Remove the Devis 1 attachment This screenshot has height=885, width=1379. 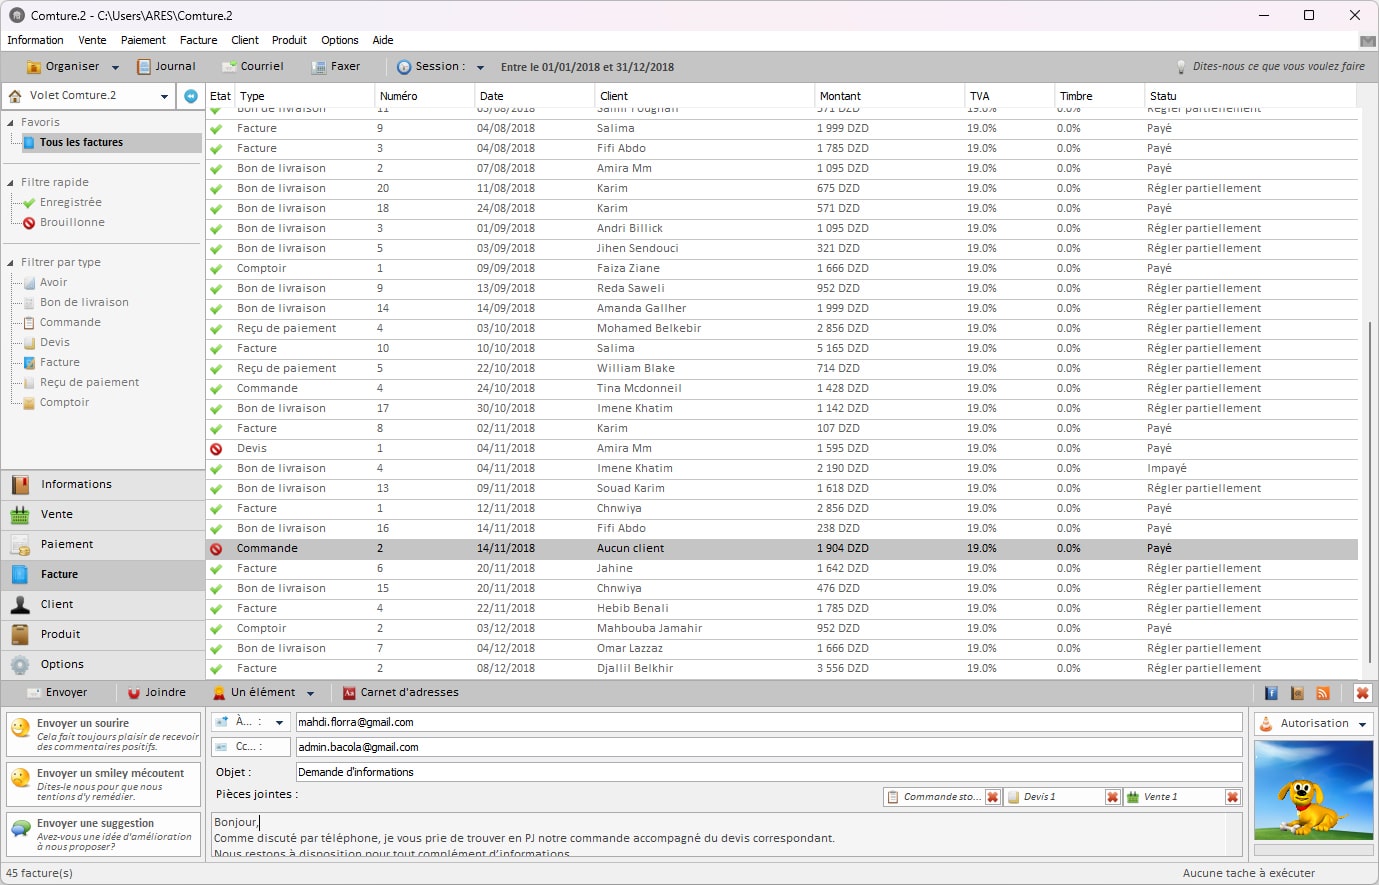coord(1113,797)
